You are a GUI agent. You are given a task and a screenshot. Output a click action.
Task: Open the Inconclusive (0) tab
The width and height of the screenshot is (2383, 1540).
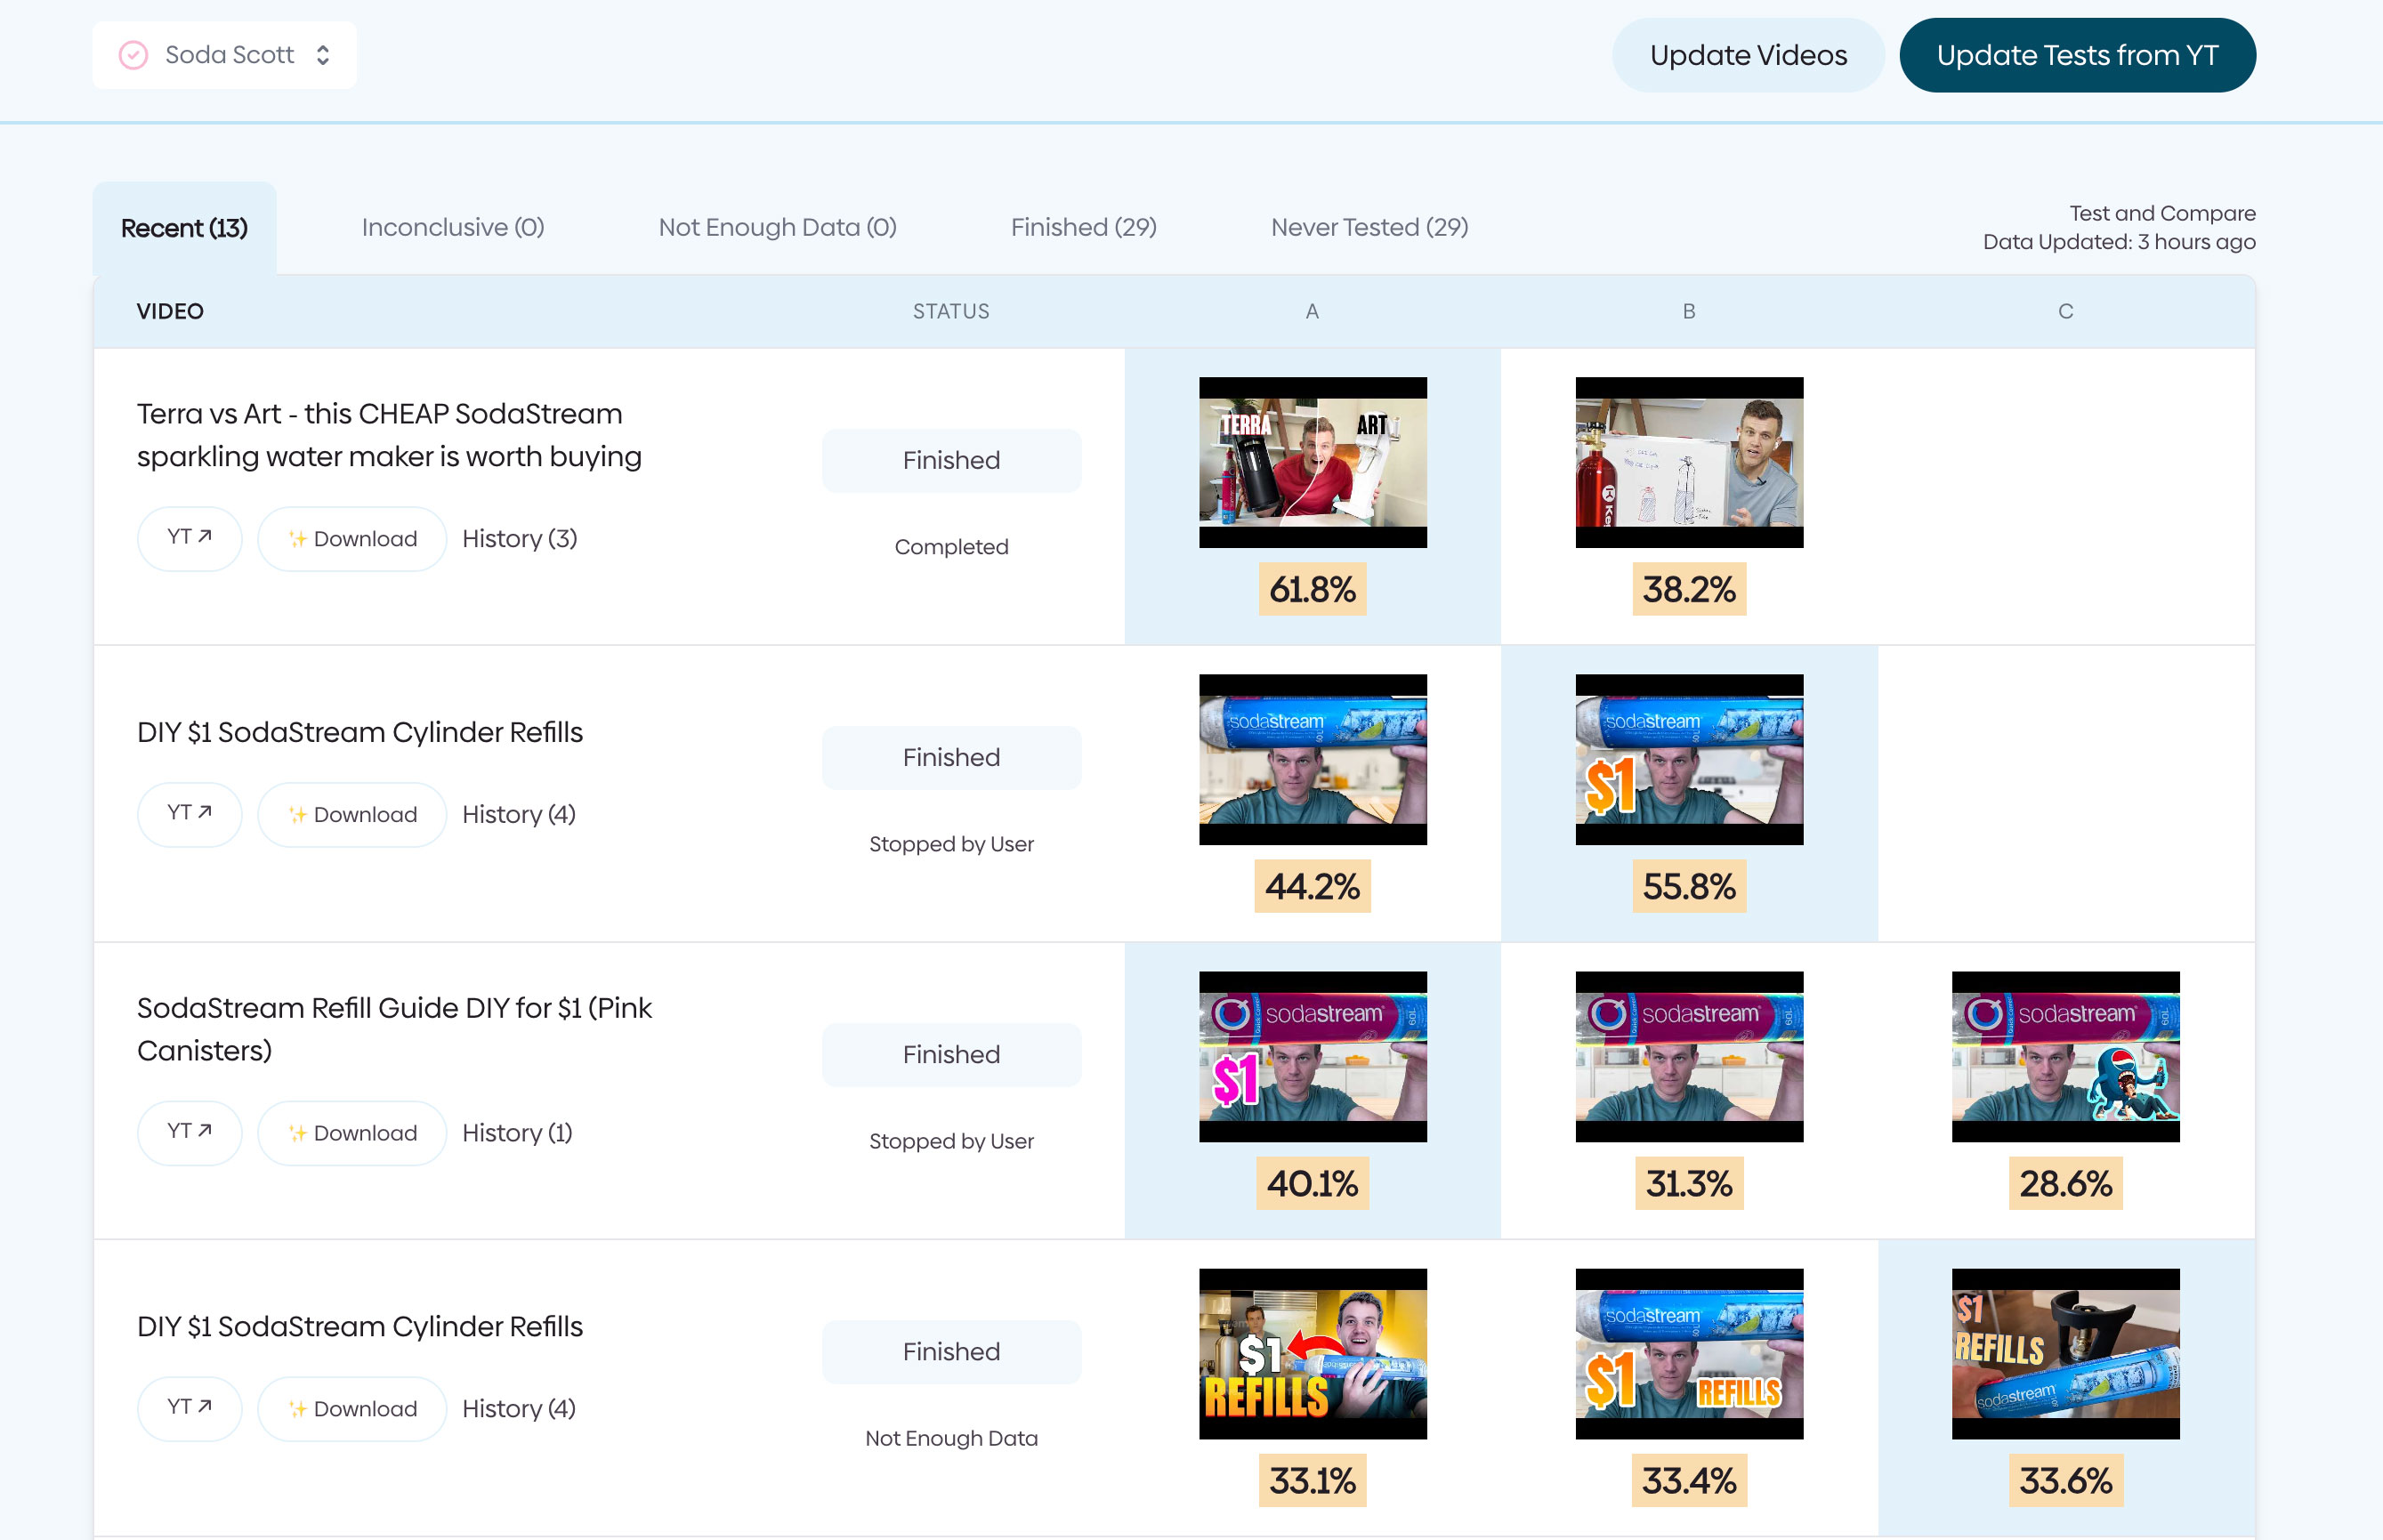[452, 227]
